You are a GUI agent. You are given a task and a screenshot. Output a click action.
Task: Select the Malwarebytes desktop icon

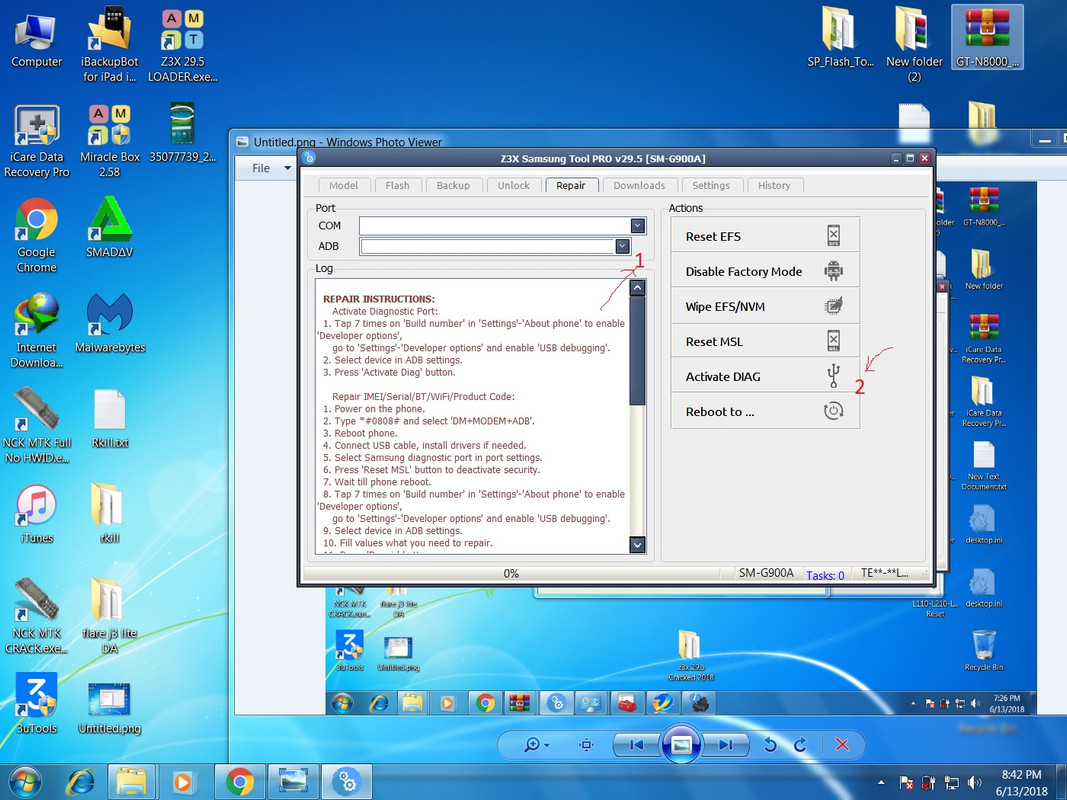pyautogui.click(x=110, y=324)
